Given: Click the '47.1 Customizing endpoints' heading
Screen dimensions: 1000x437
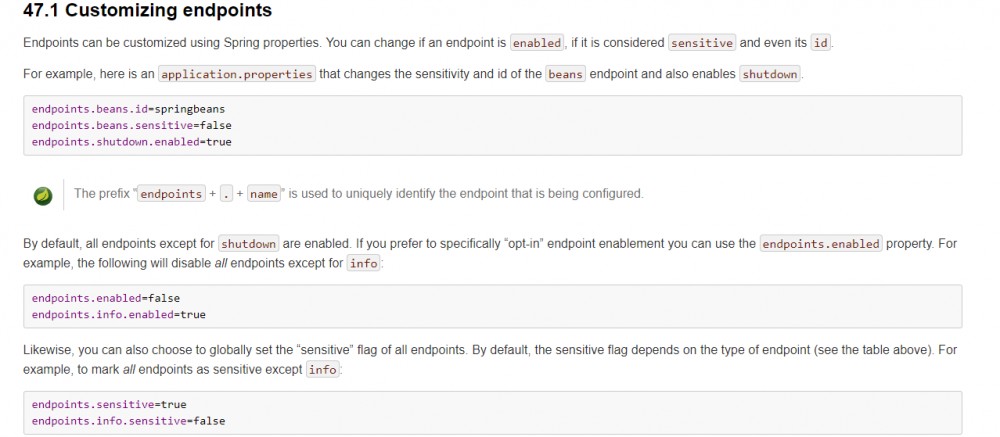Looking at the screenshot, I should click(147, 12).
